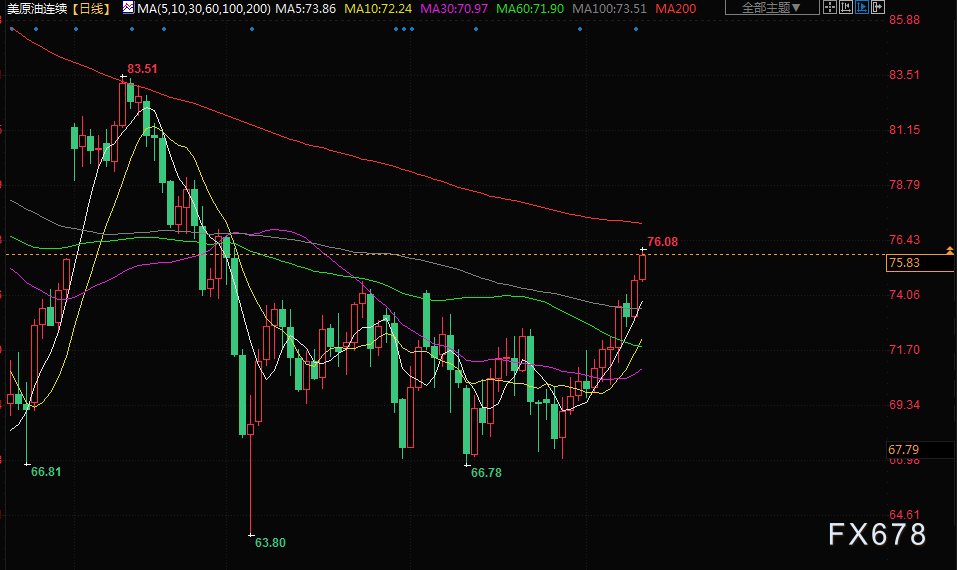Click the MA200 label
The width and height of the screenshot is (957, 570).
point(676,9)
